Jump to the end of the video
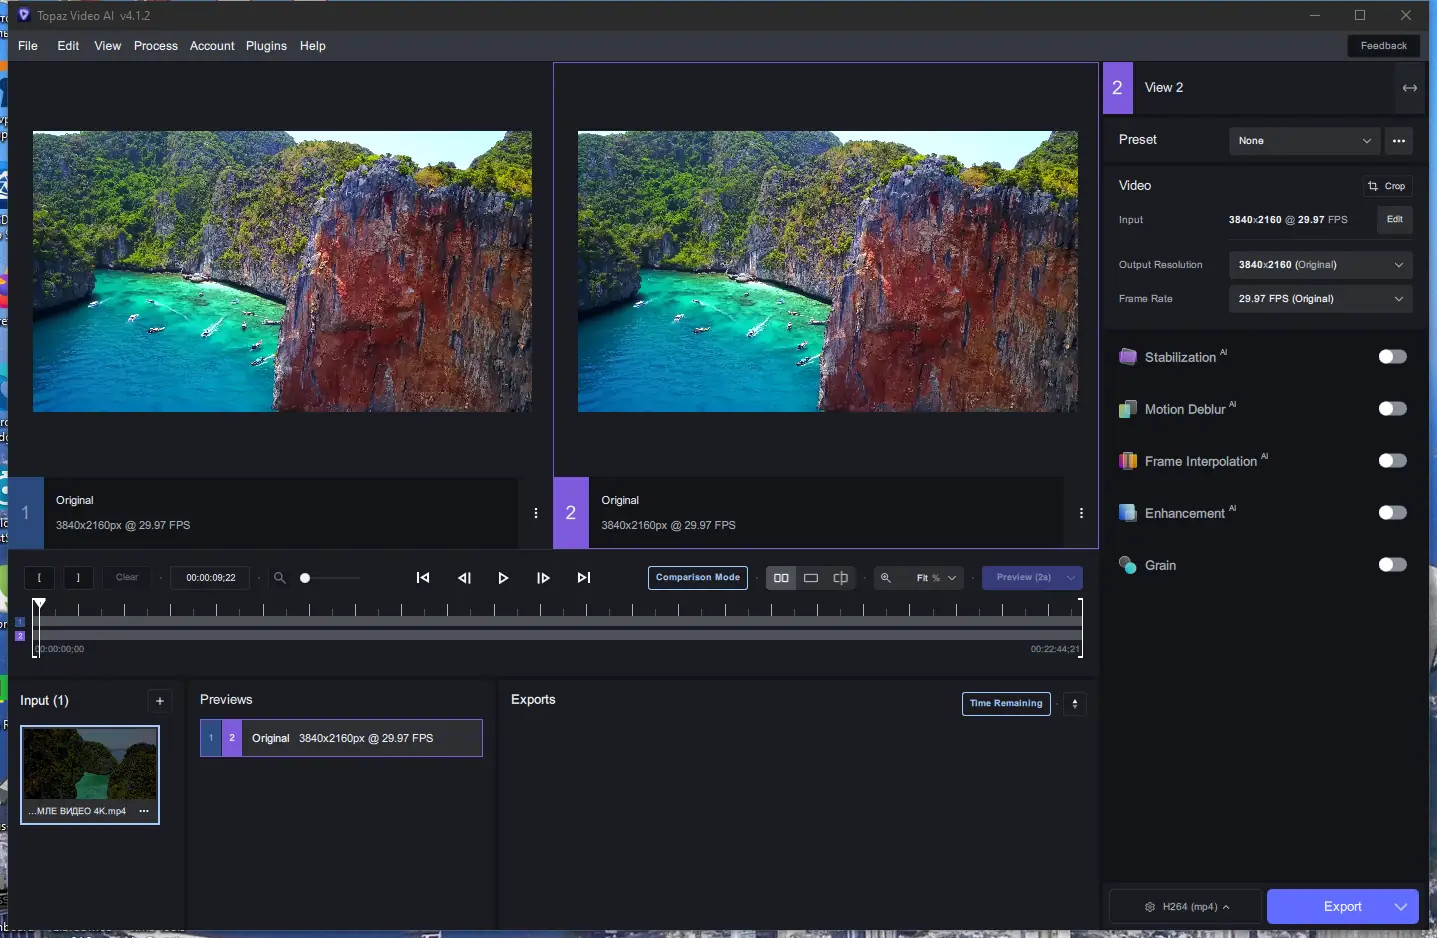 point(584,578)
